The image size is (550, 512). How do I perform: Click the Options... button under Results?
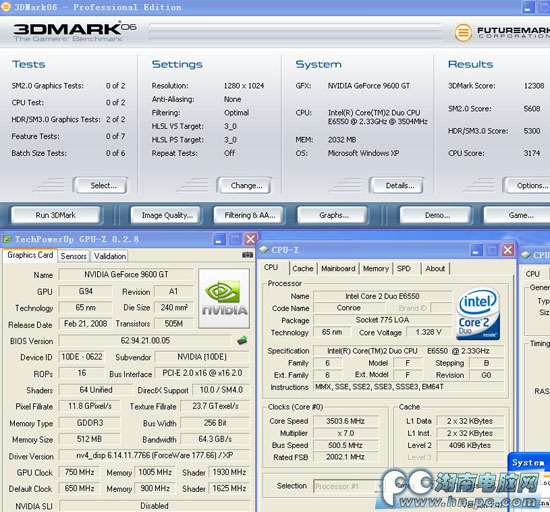point(526,186)
